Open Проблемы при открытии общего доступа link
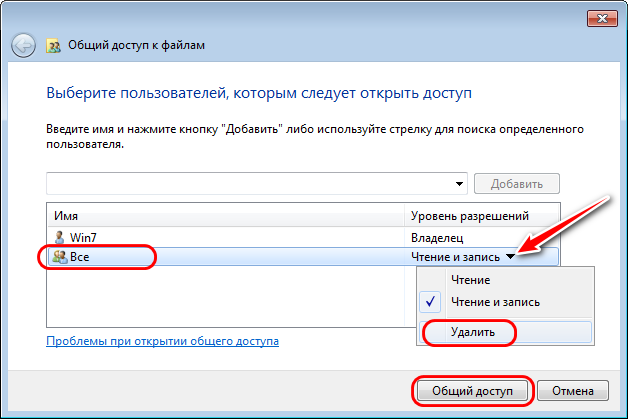 point(163,341)
